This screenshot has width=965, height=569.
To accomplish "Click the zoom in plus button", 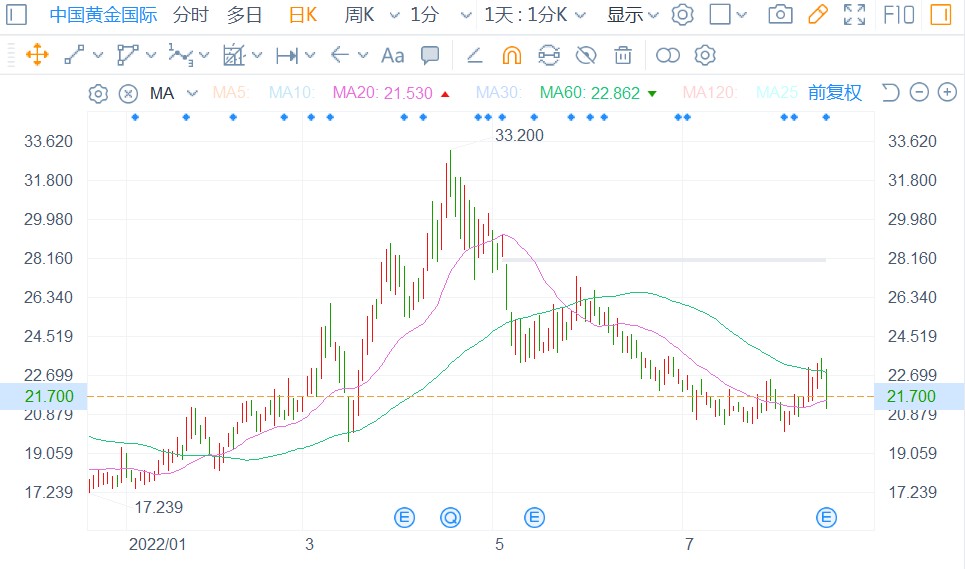I will click(x=944, y=93).
